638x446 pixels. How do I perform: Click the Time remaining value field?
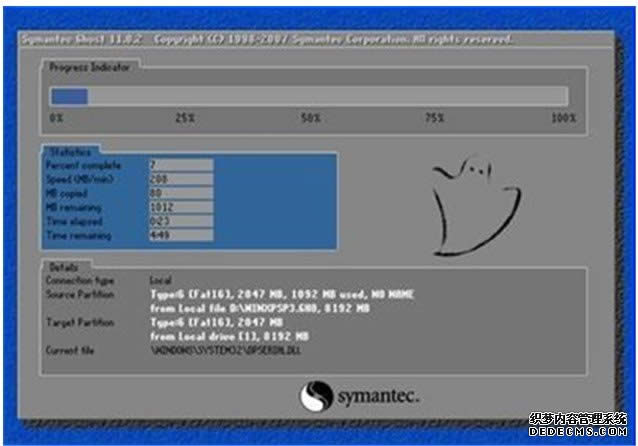[179, 235]
